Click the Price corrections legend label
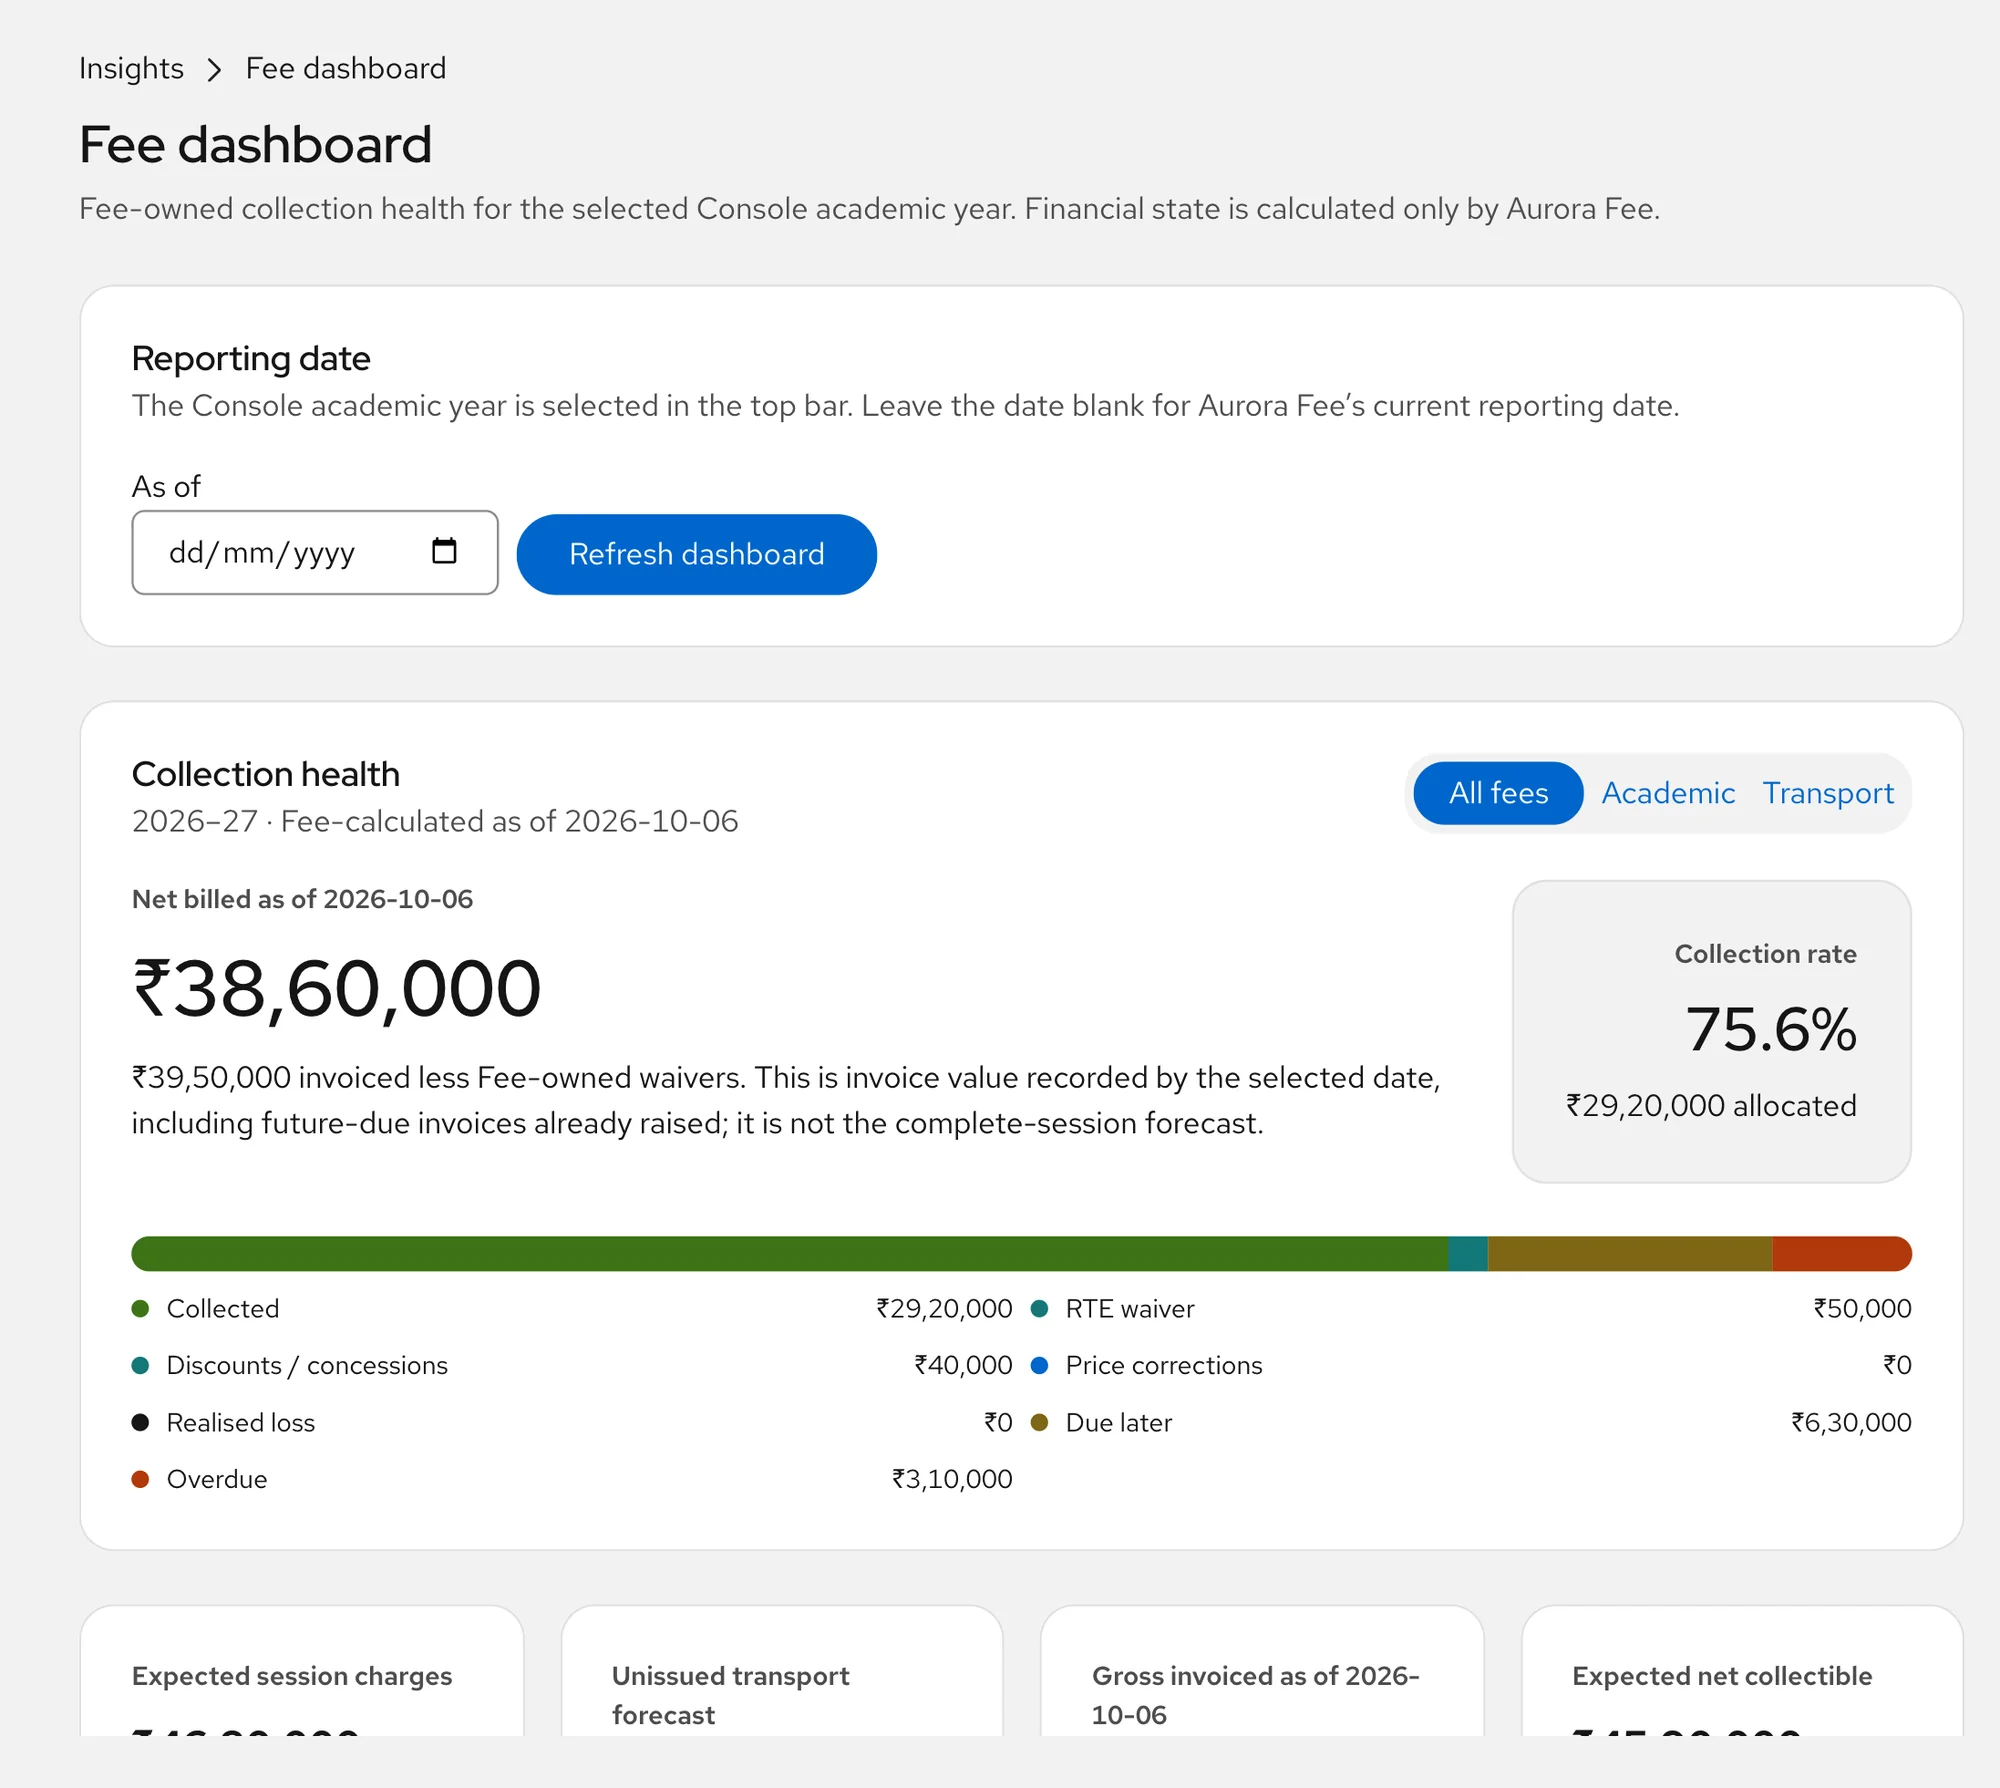This screenshot has height=1788, width=2000. pyautogui.click(x=1164, y=1365)
